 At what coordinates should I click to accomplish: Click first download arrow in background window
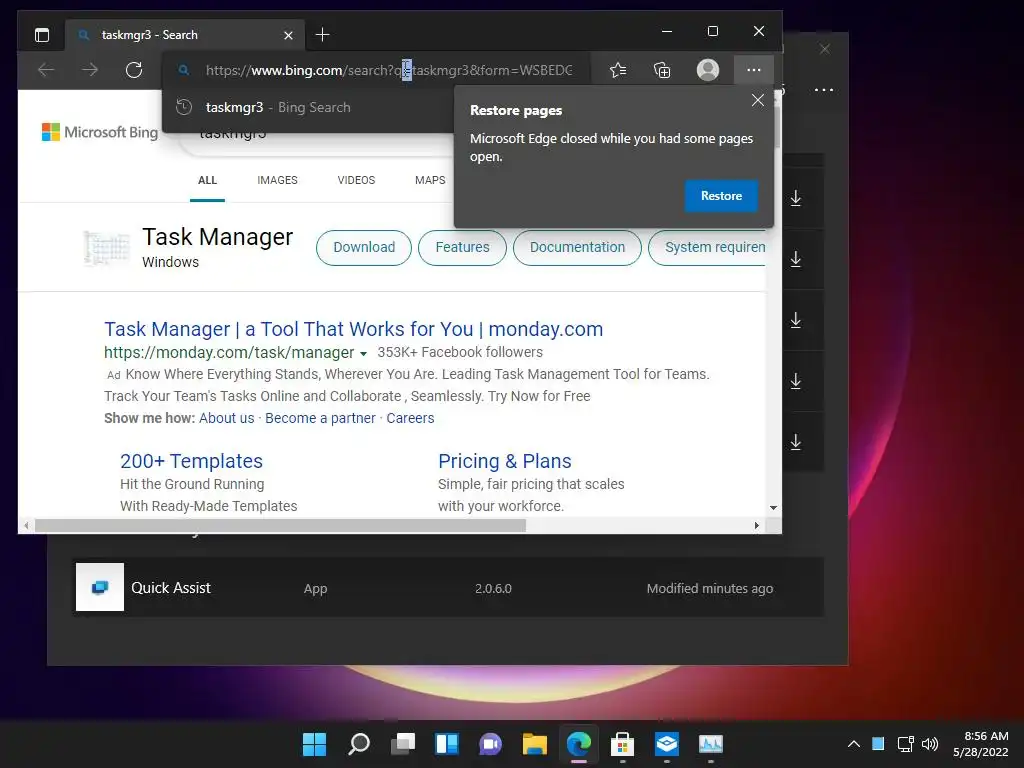(x=795, y=198)
